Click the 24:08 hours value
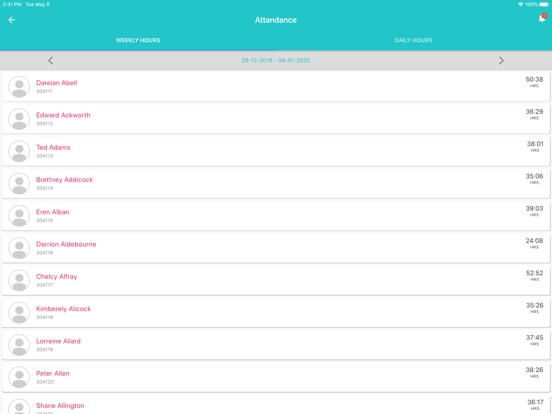The width and height of the screenshot is (552, 414). [534, 241]
